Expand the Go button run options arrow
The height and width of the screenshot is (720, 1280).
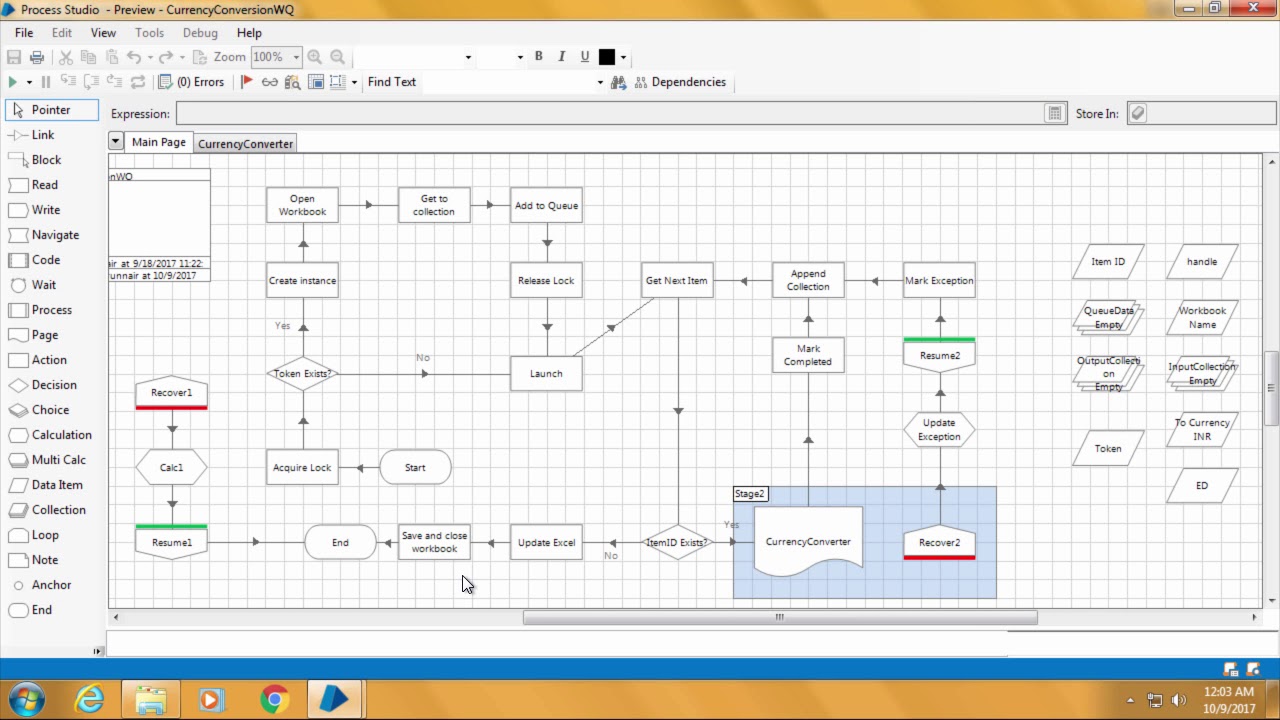tap(29, 82)
